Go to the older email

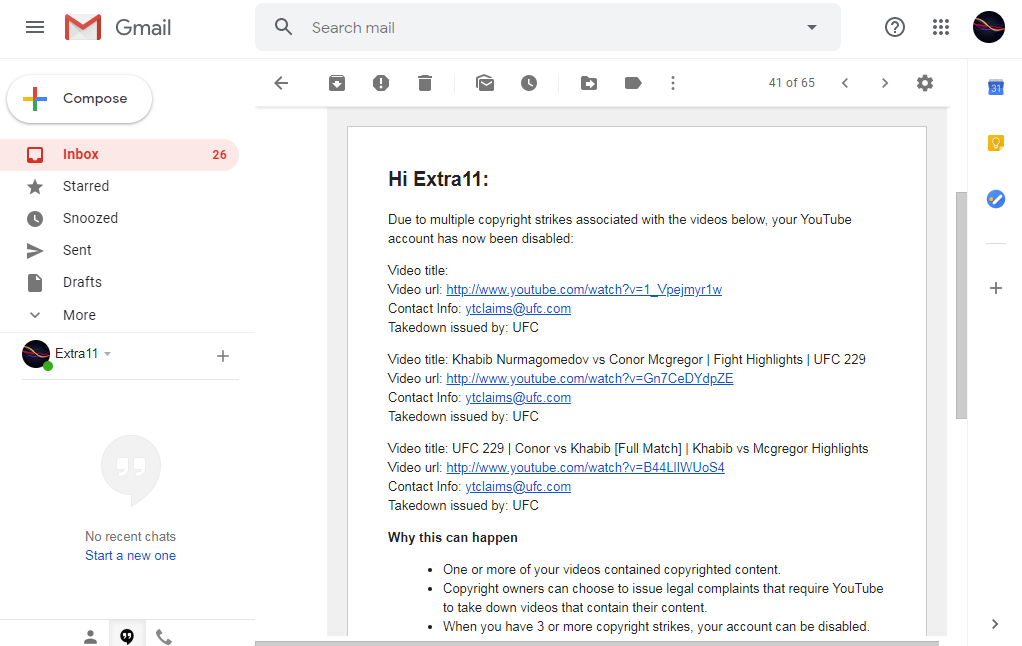[x=884, y=83]
